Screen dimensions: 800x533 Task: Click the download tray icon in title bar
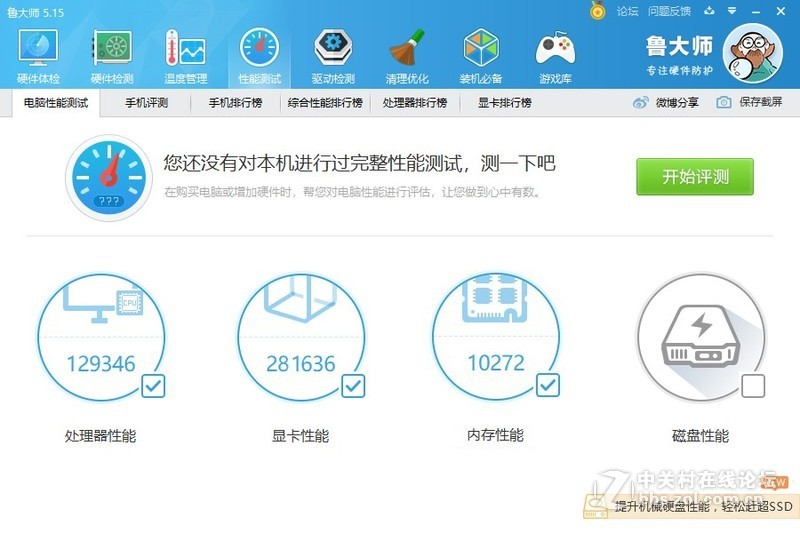[709, 11]
